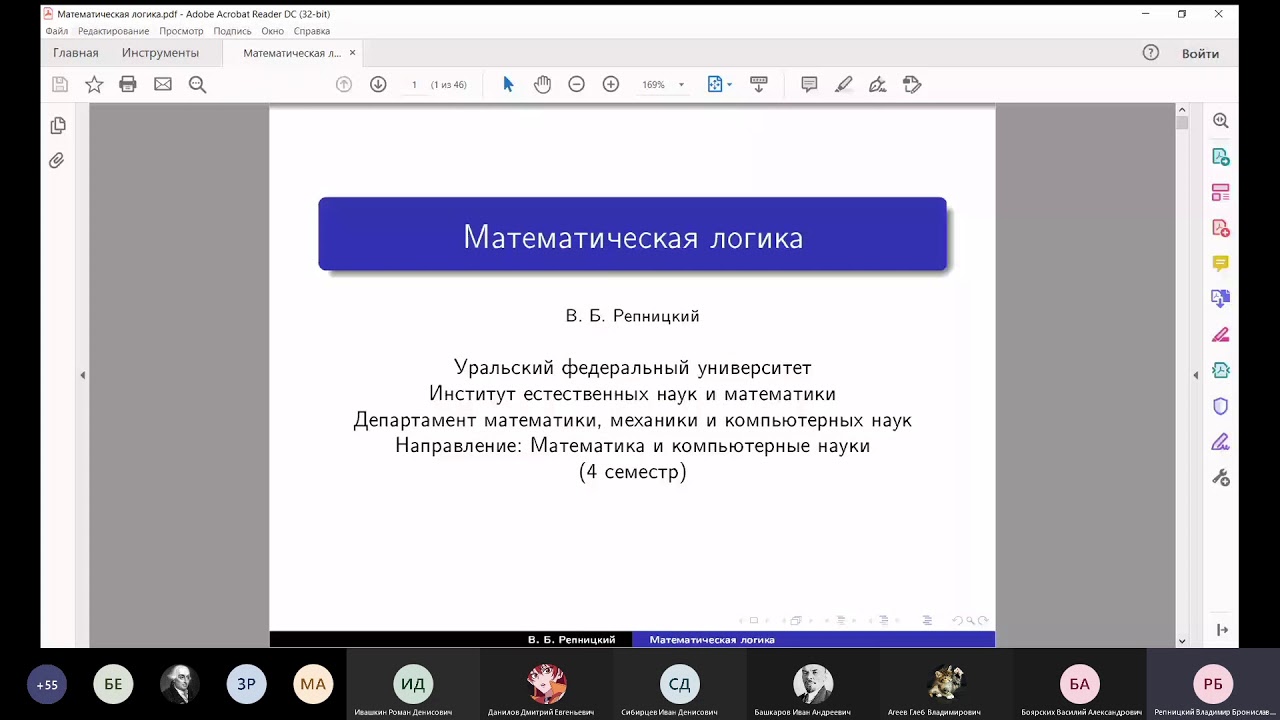
Task: Open the Справка menu
Action: [312, 31]
